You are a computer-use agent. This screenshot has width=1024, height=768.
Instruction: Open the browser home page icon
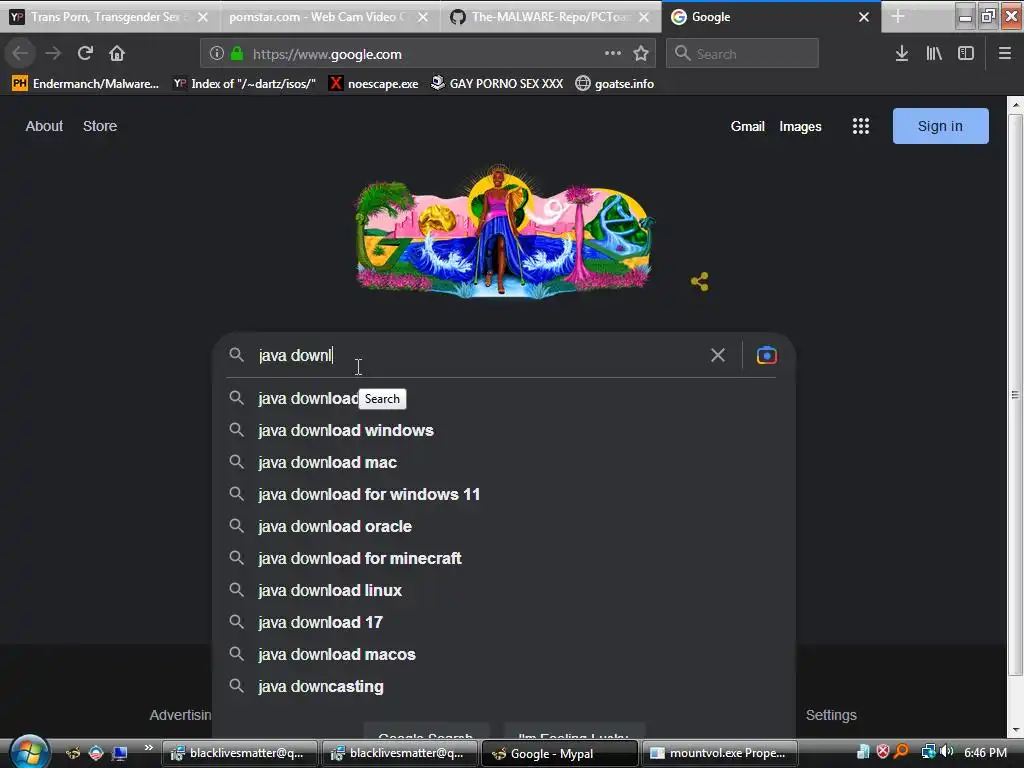(117, 54)
